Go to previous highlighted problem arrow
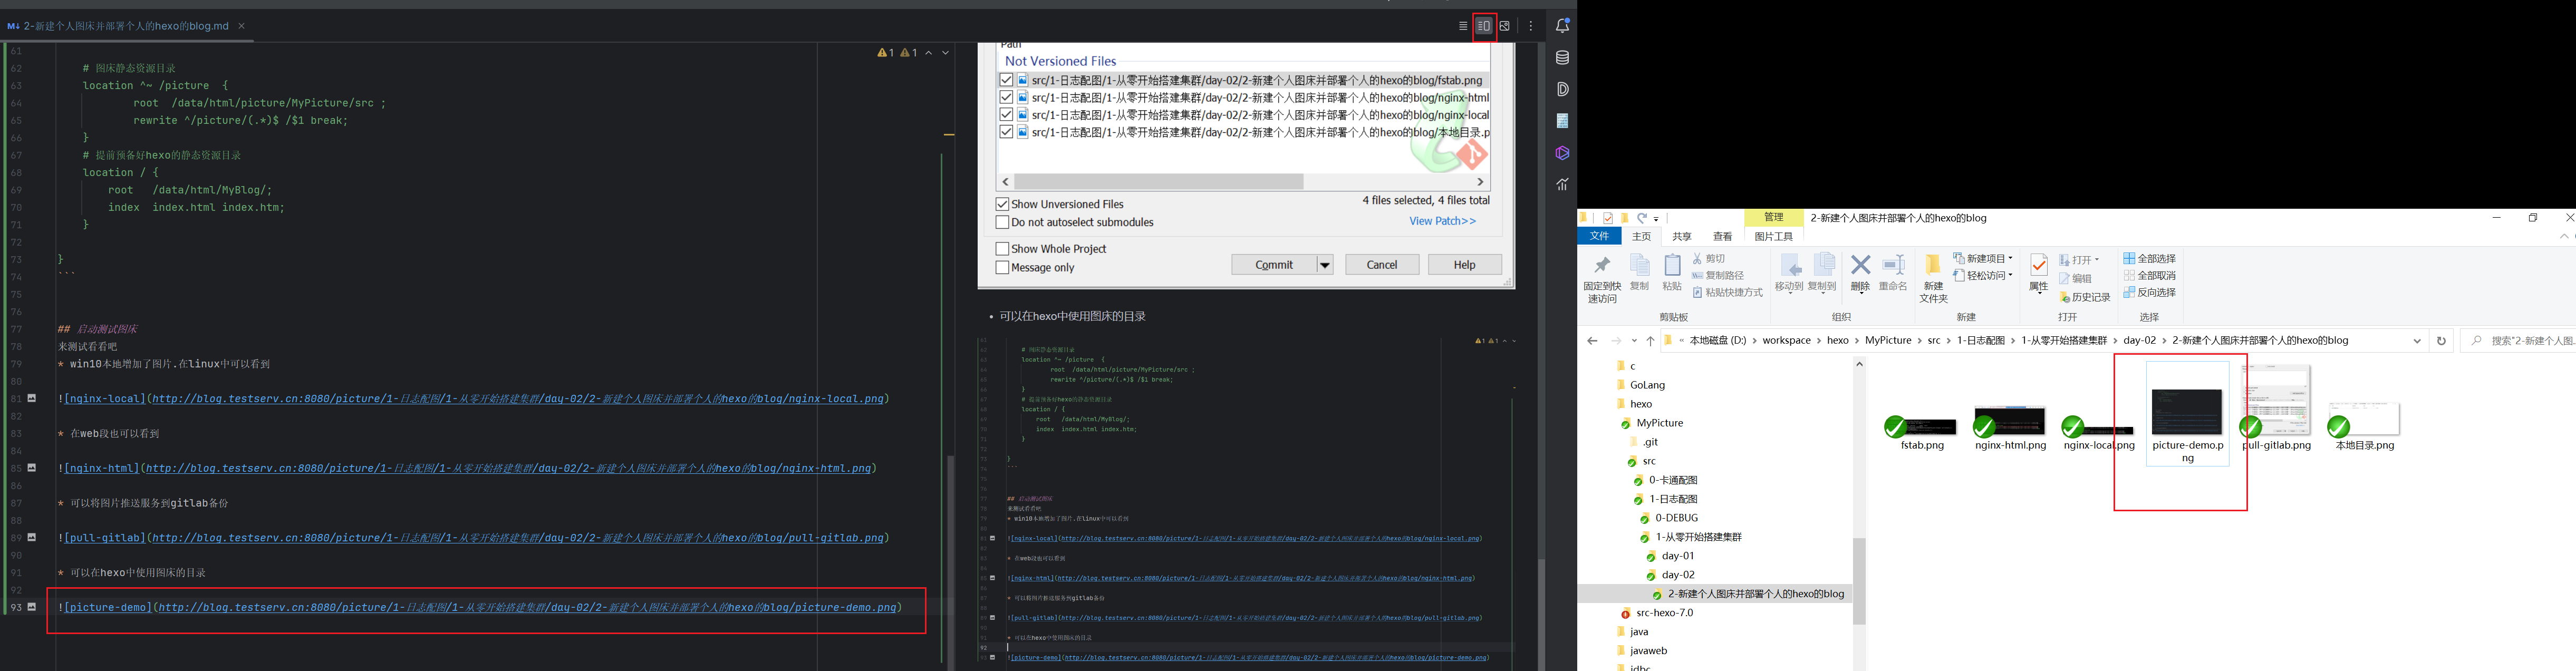 click(929, 52)
